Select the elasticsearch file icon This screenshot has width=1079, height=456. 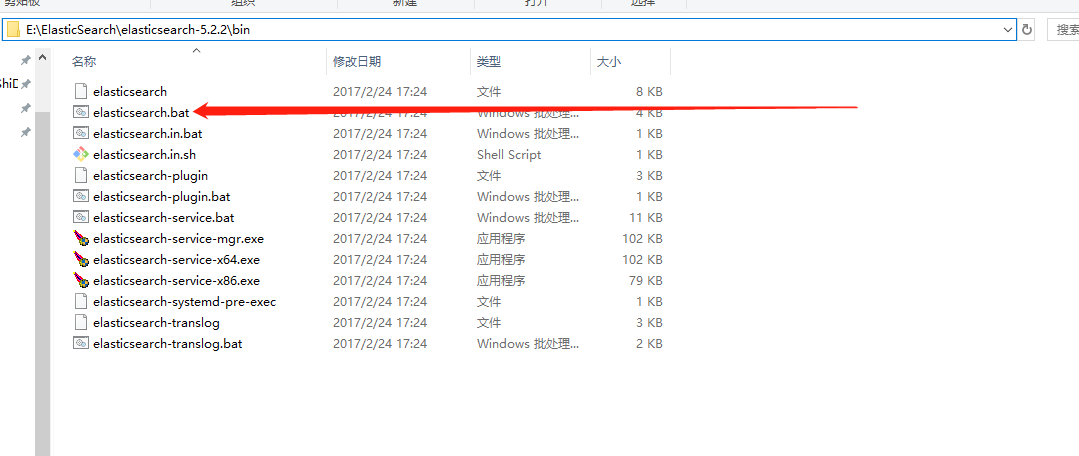point(81,91)
